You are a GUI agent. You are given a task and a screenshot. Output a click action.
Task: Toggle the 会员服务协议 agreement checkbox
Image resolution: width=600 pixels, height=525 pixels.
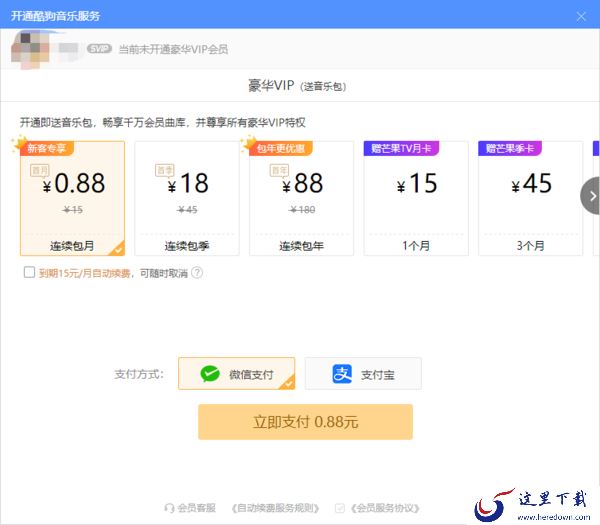[x=339, y=508]
